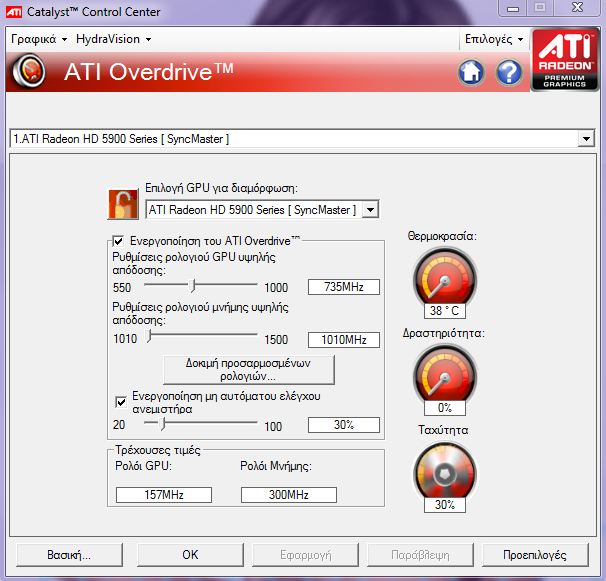The width and height of the screenshot is (606, 581).
Task: Open the Επιλογές menu
Action: point(494,39)
